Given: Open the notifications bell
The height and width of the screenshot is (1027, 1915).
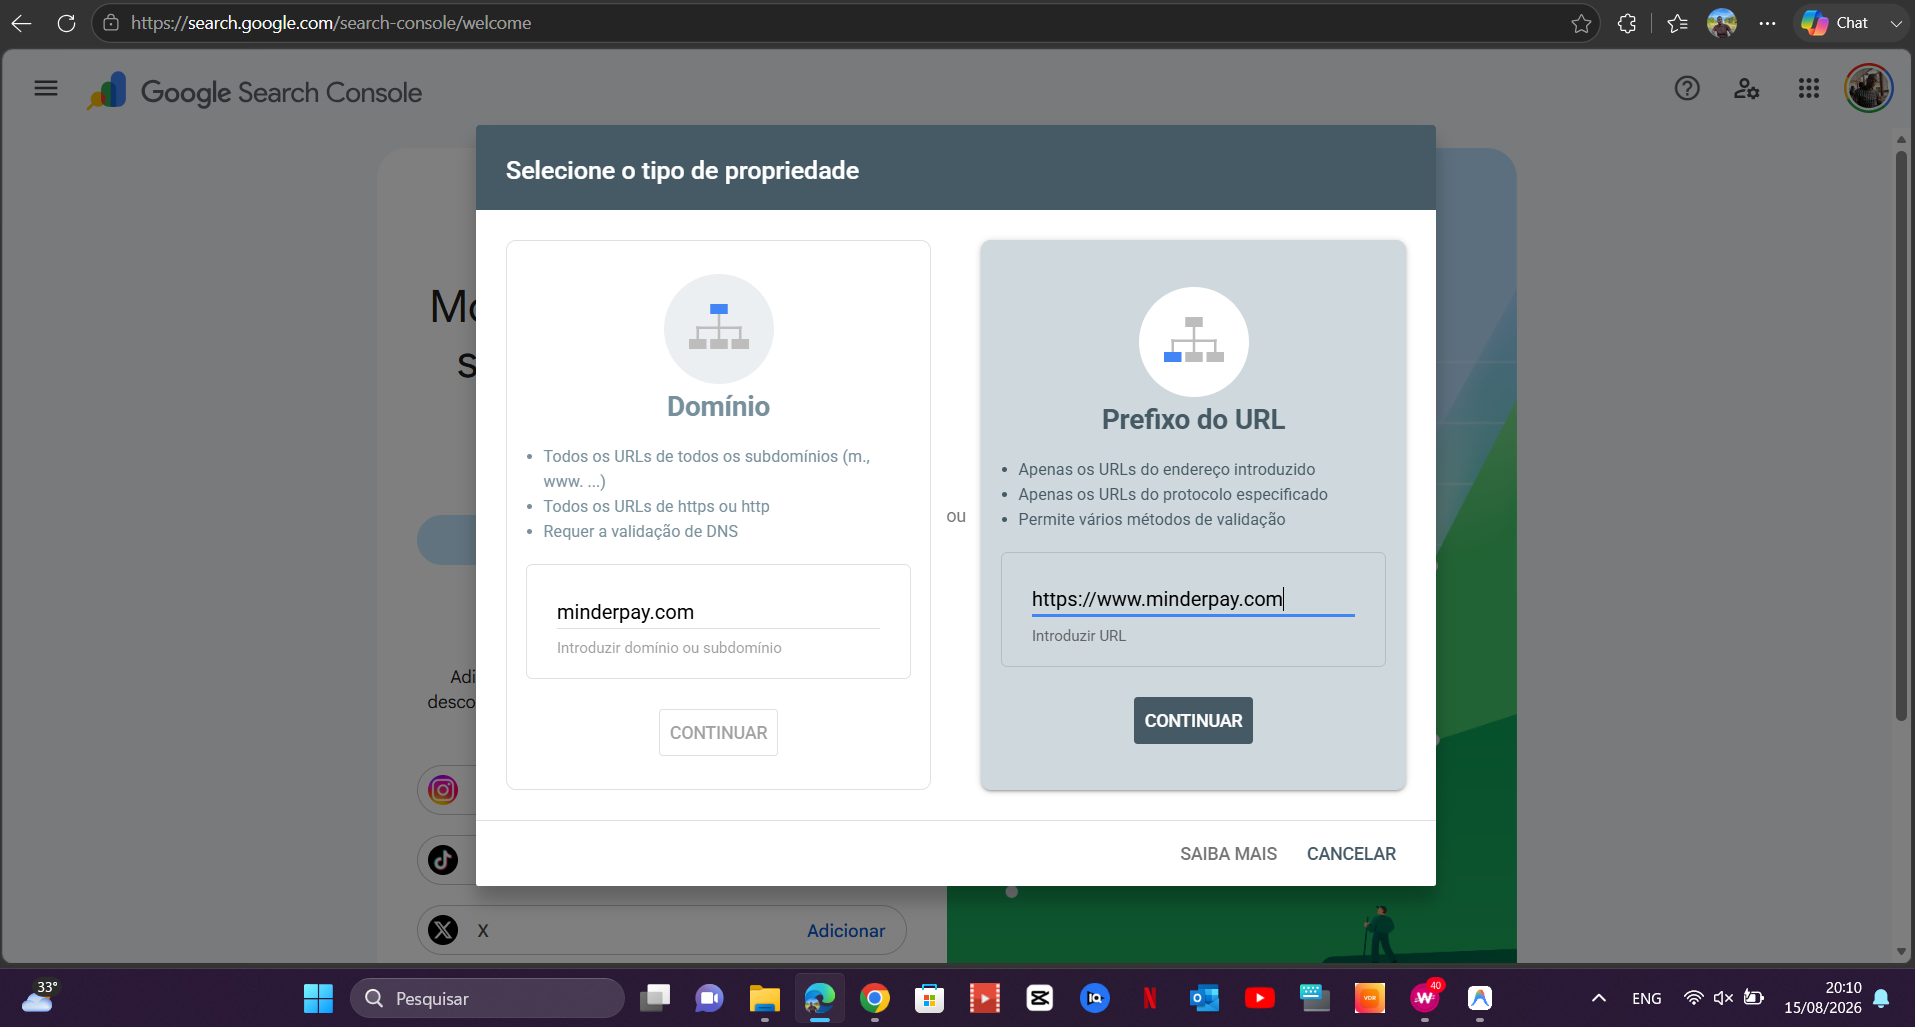Looking at the screenshot, I should click(x=1881, y=998).
